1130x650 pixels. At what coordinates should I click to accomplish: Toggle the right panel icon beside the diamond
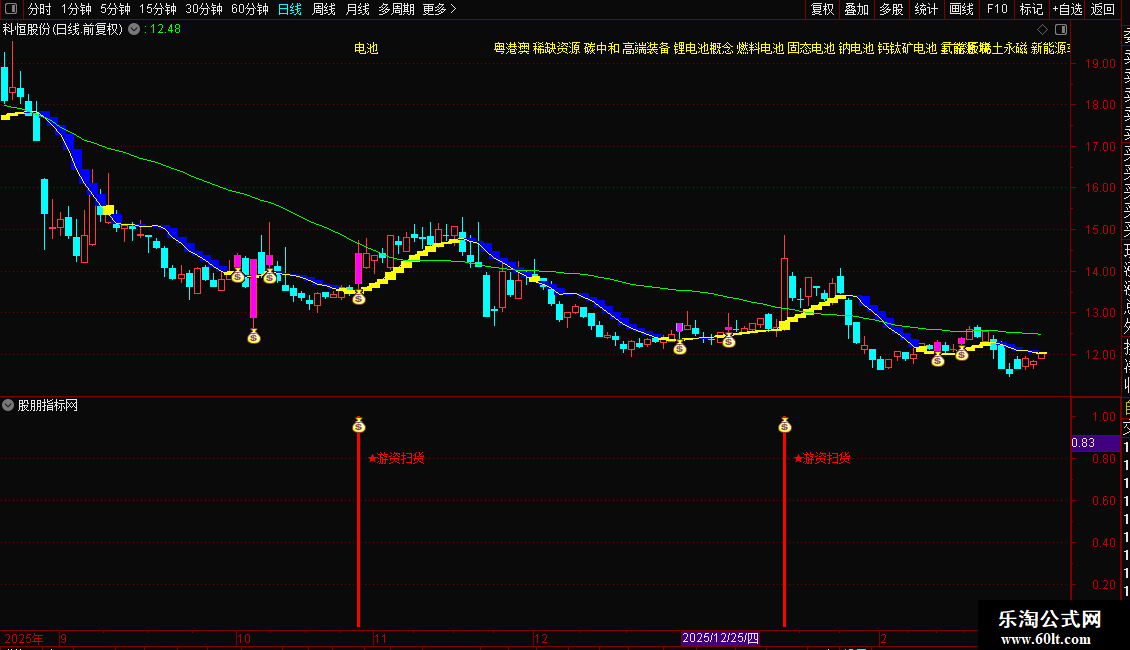(1061, 30)
